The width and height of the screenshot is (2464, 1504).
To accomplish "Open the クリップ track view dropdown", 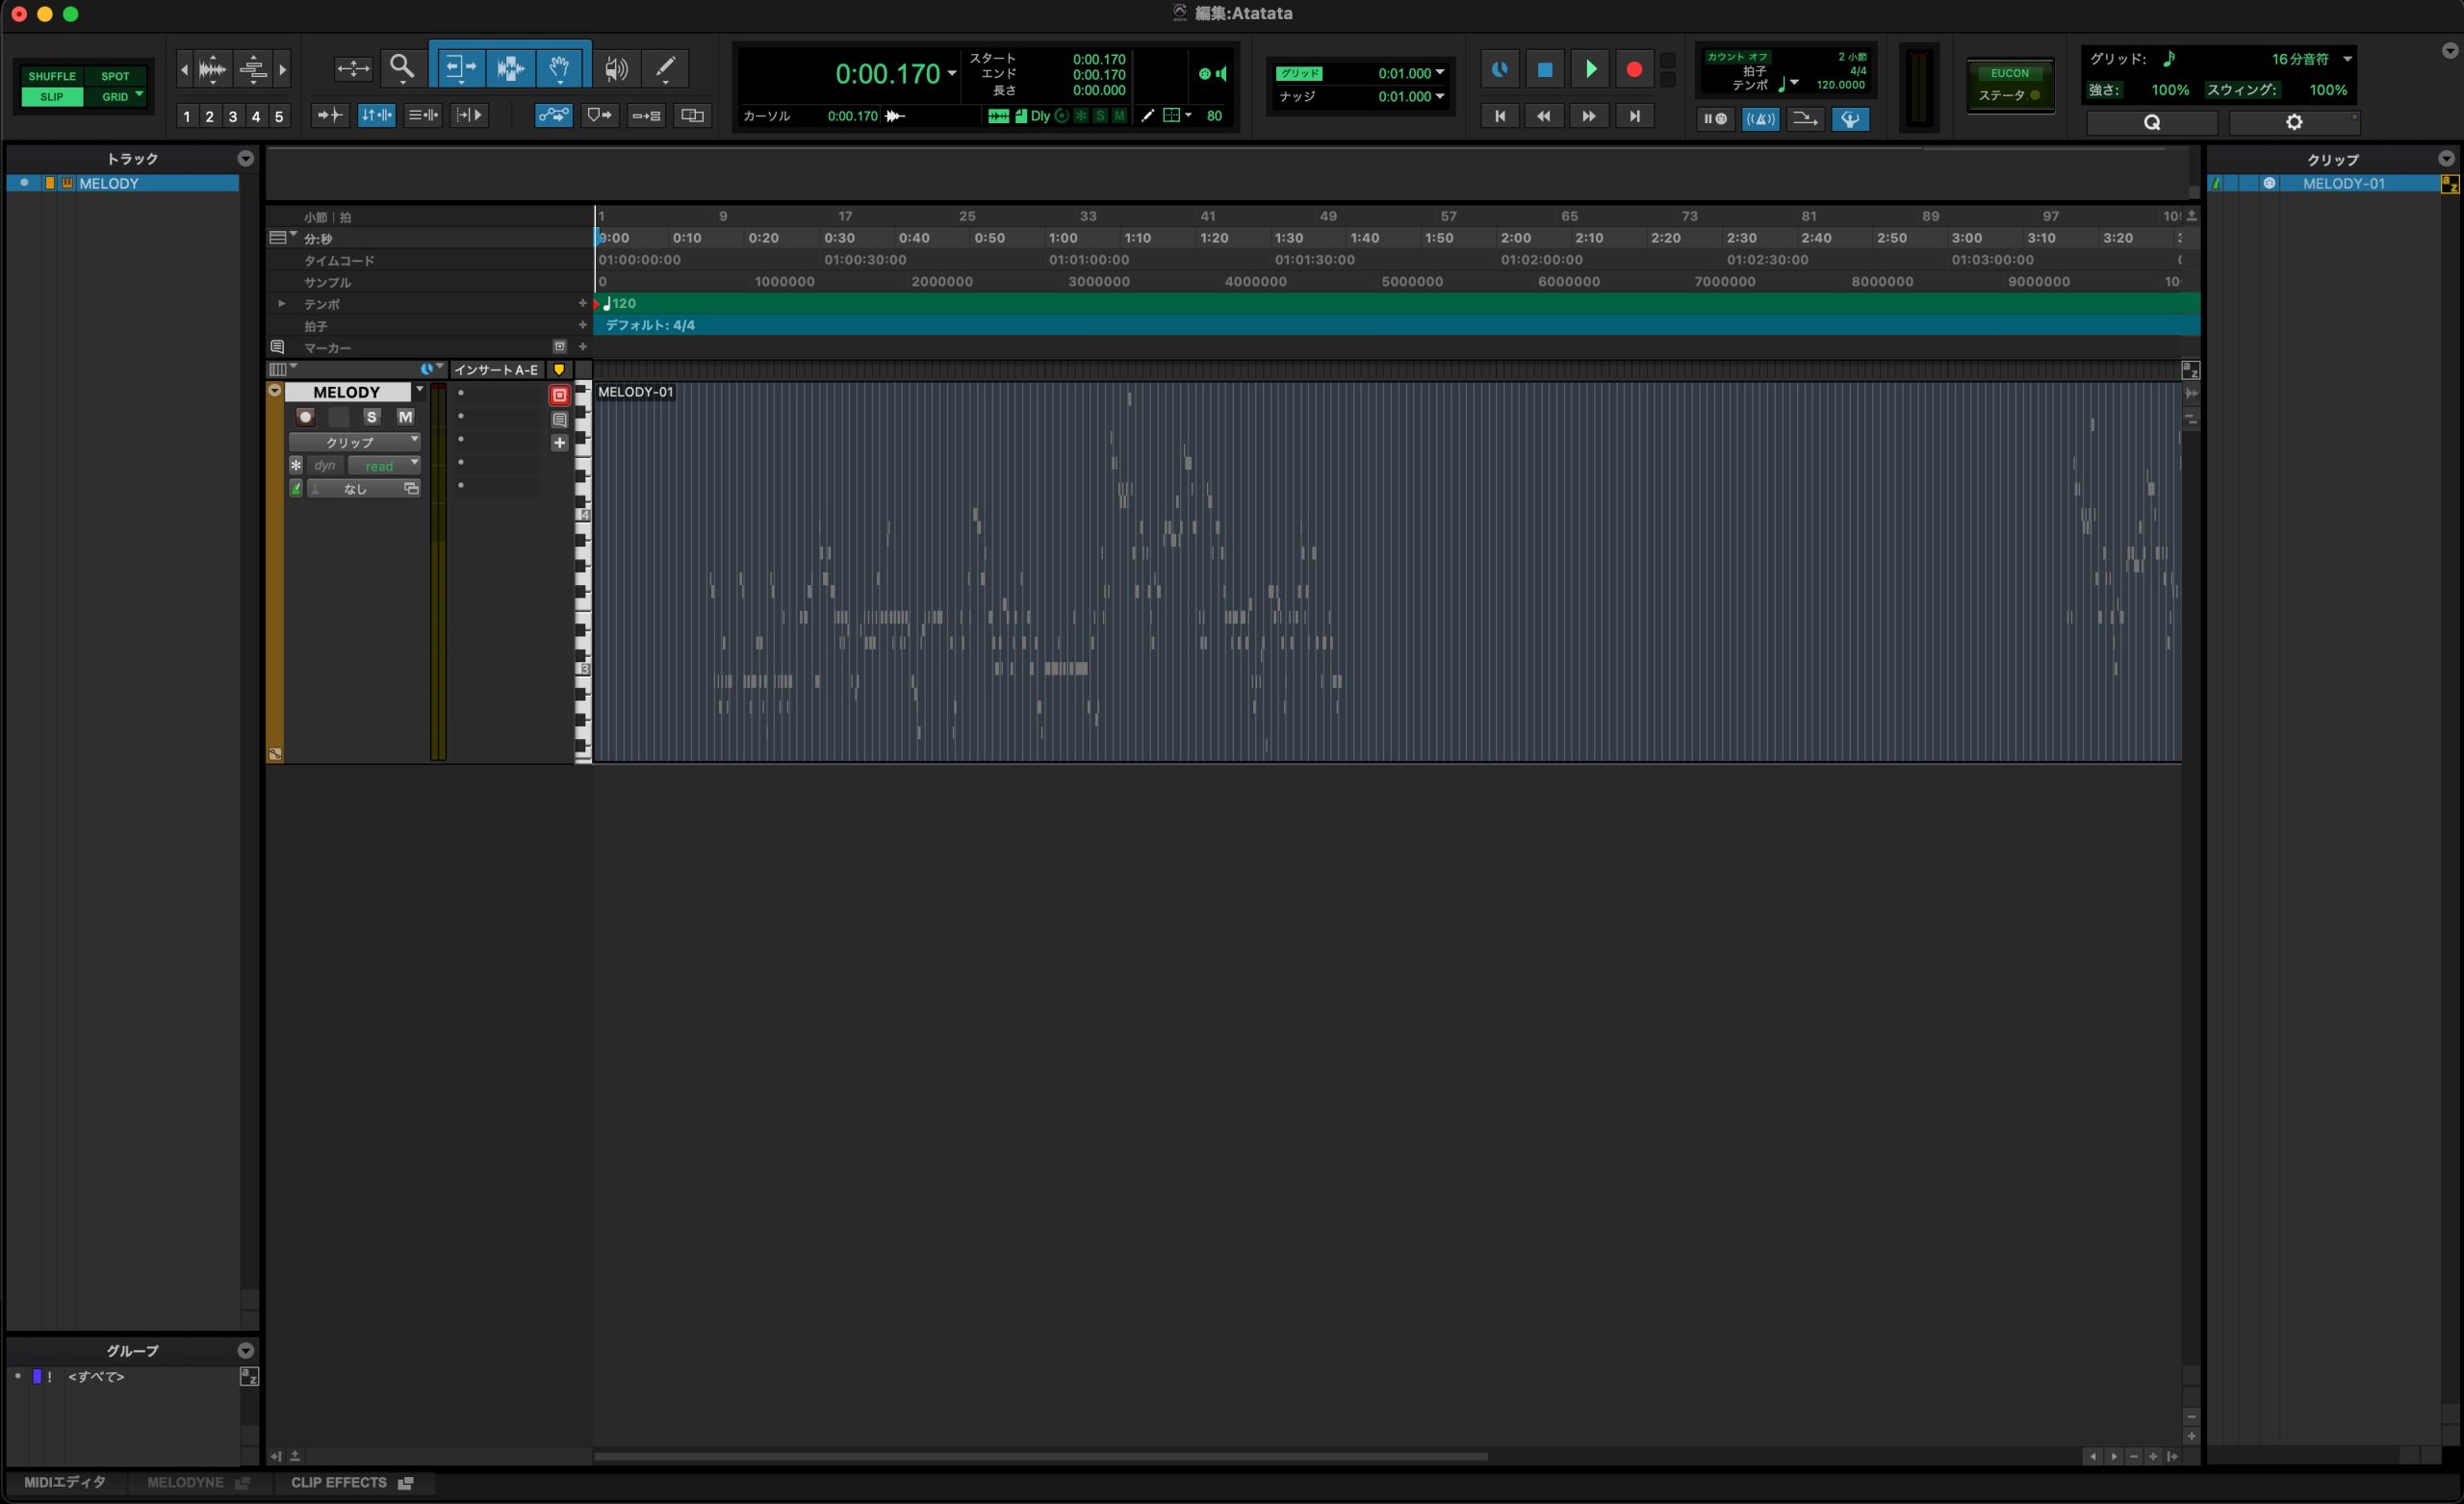I will 355,441.
